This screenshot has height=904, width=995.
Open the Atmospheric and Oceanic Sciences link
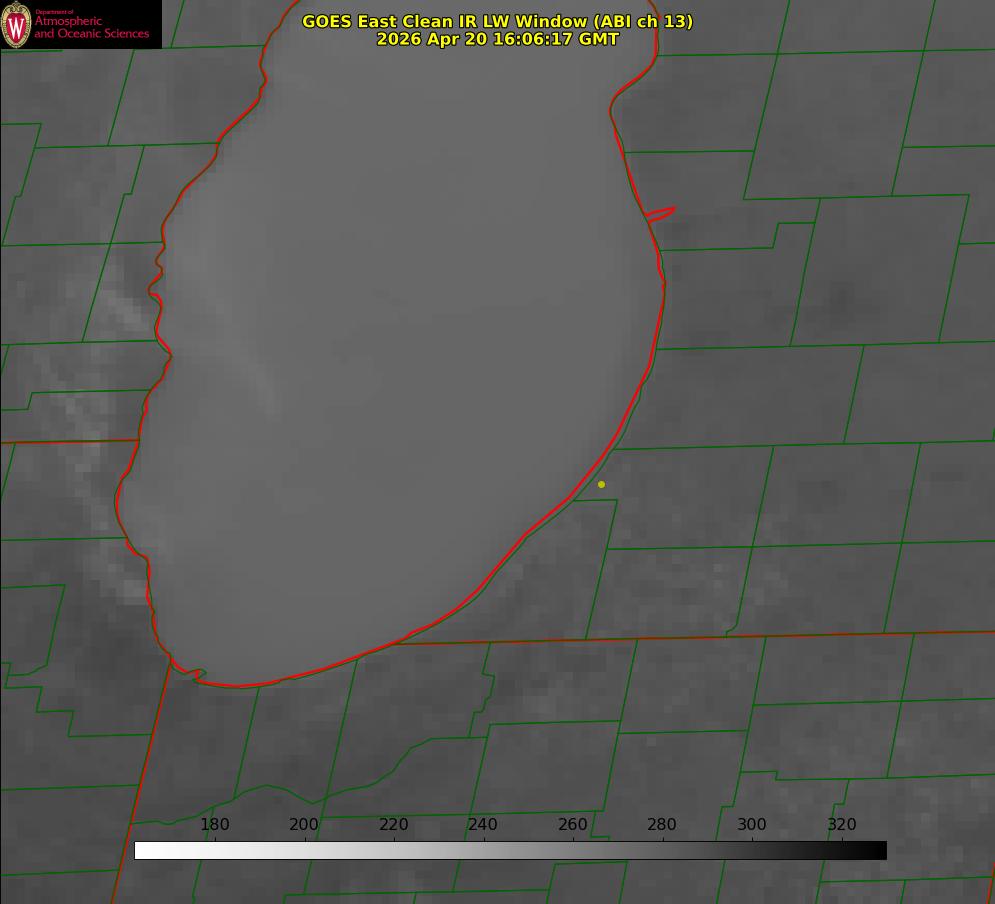(x=91, y=27)
